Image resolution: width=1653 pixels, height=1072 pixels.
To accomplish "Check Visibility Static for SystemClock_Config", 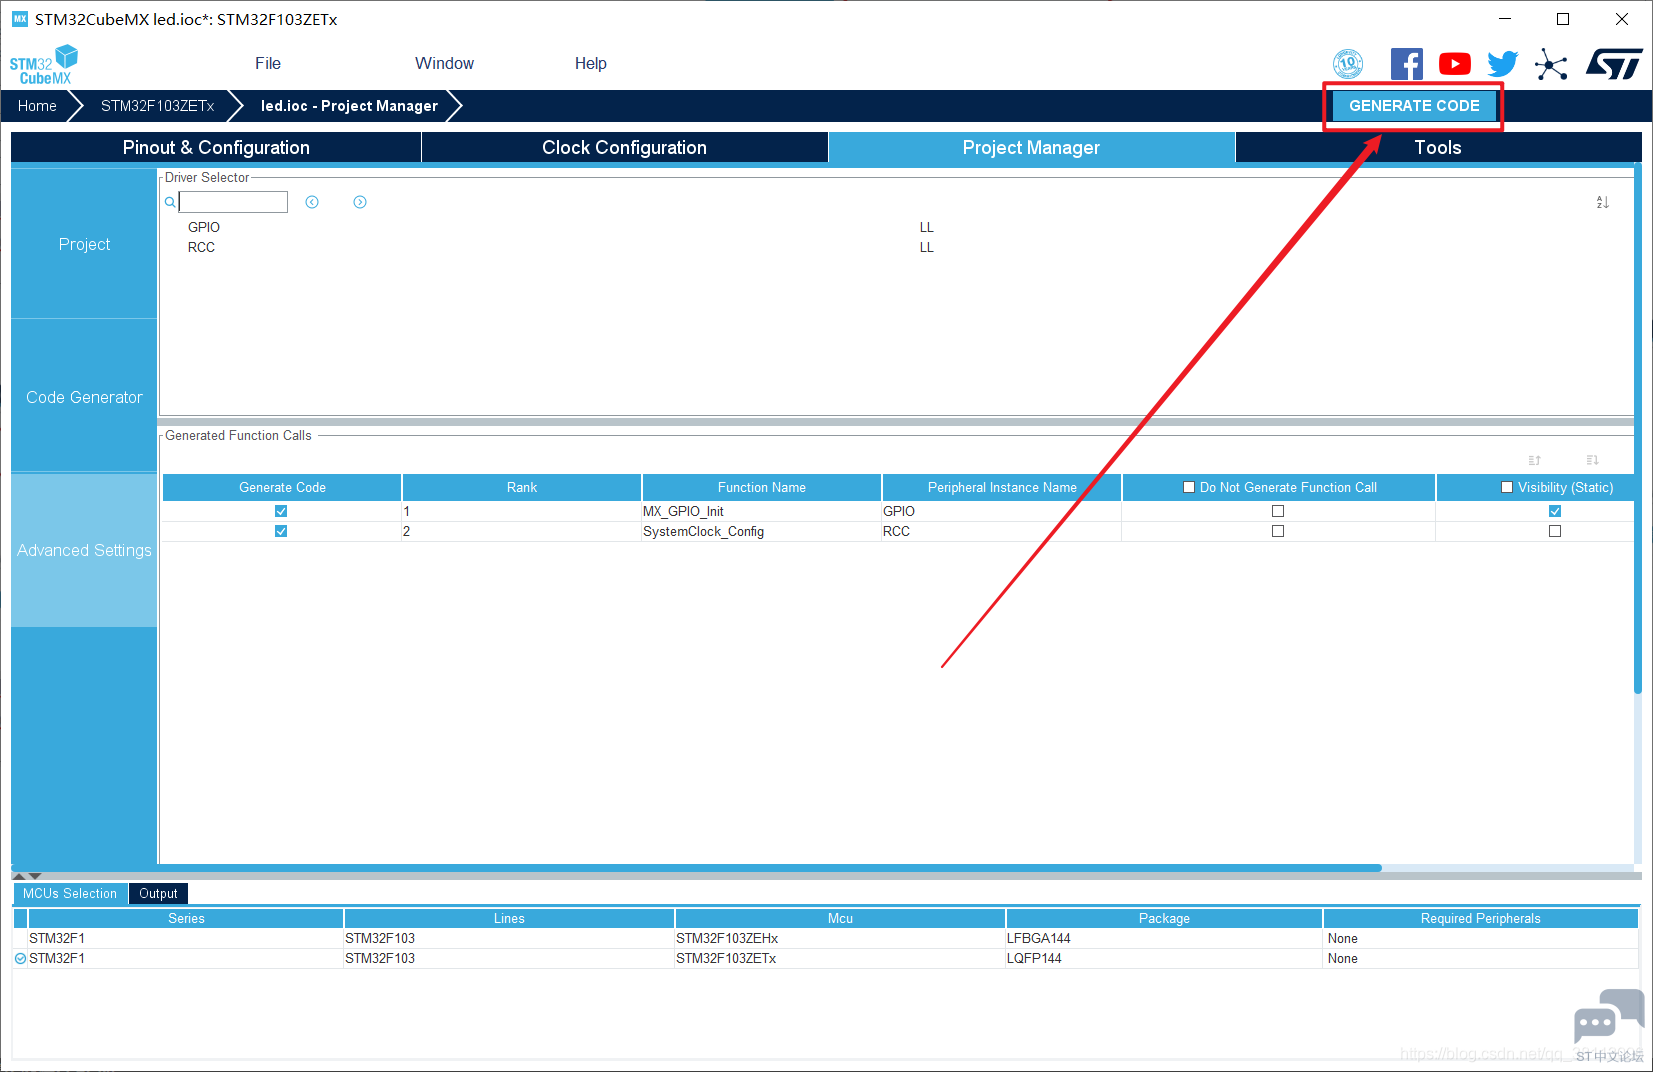I will [x=1555, y=531].
